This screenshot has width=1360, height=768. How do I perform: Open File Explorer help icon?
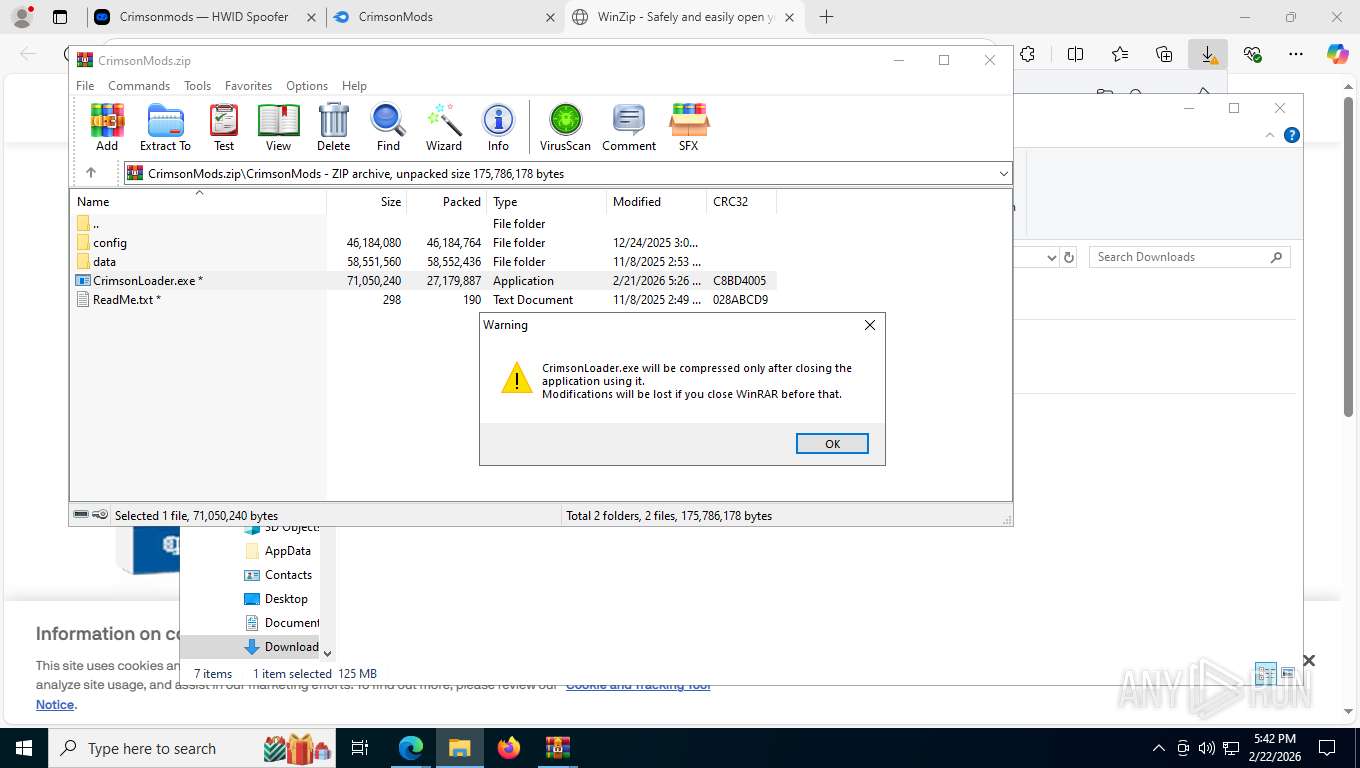point(1292,135)
